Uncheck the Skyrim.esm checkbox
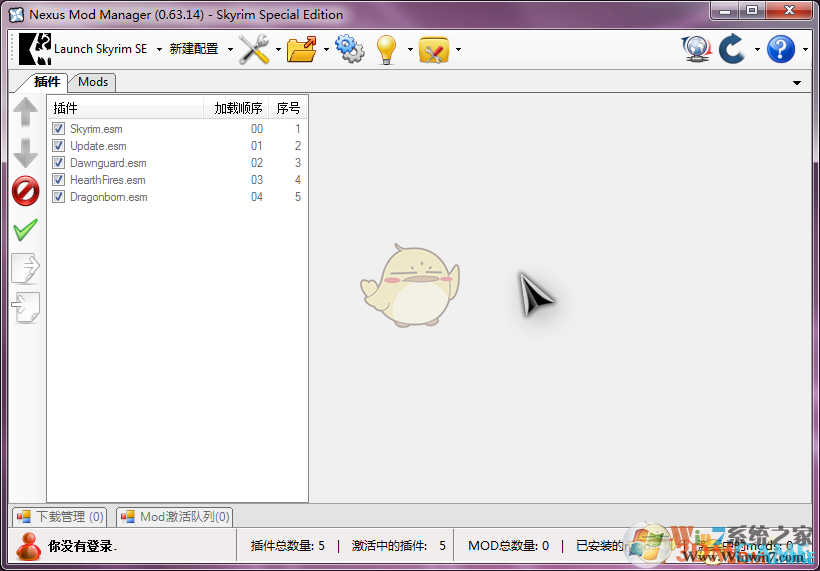820x571 pixels. tap(59, 129)
